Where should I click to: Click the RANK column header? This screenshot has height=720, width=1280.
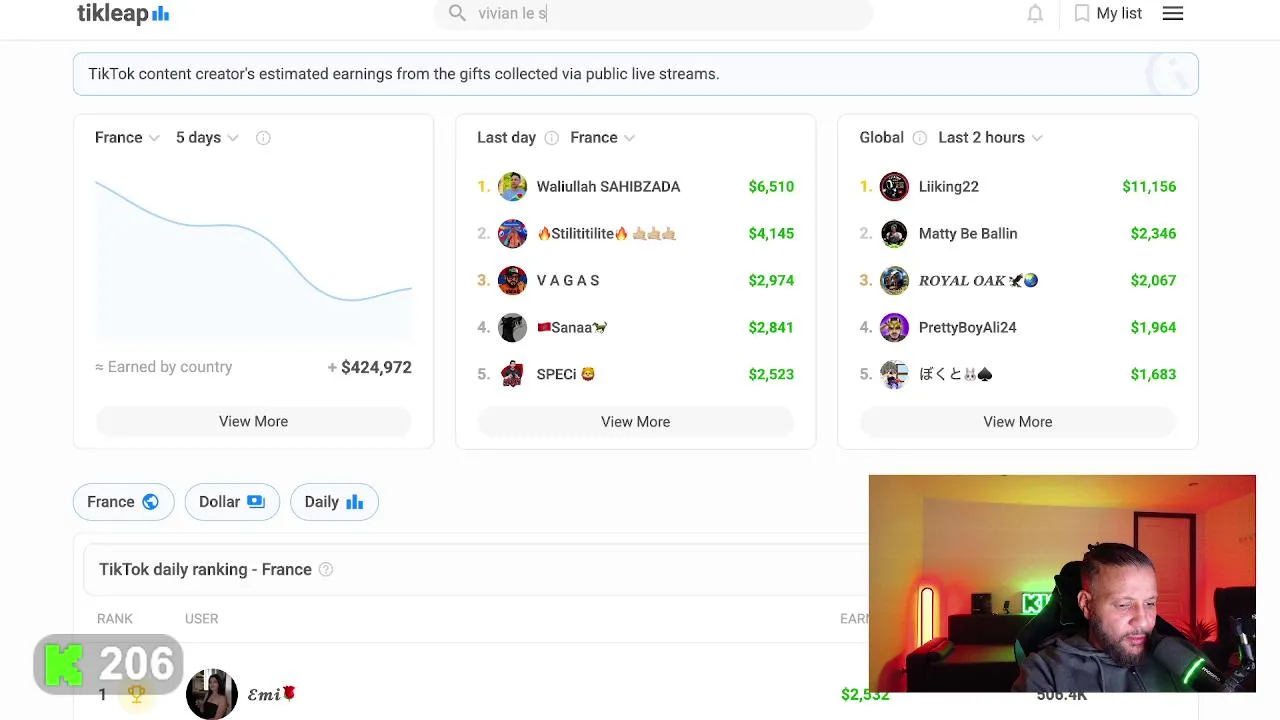(115, 619)
